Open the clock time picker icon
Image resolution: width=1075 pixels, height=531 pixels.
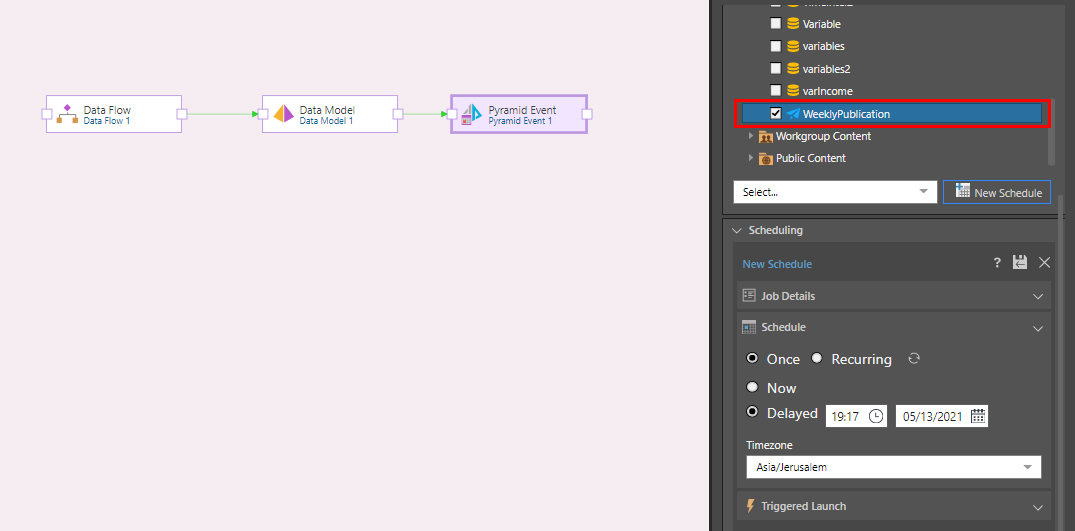pos(876,416)
